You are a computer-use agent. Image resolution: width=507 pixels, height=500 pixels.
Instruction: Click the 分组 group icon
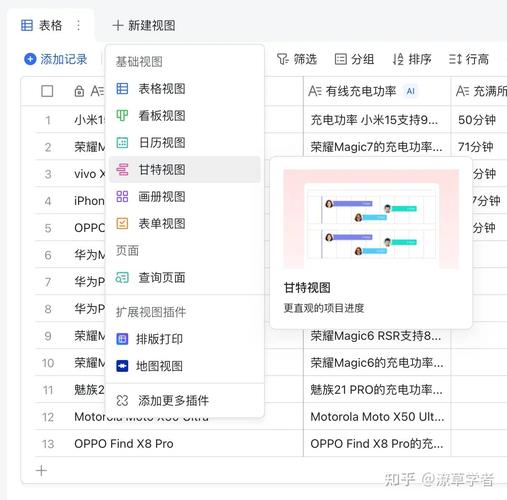click(341, 59)
